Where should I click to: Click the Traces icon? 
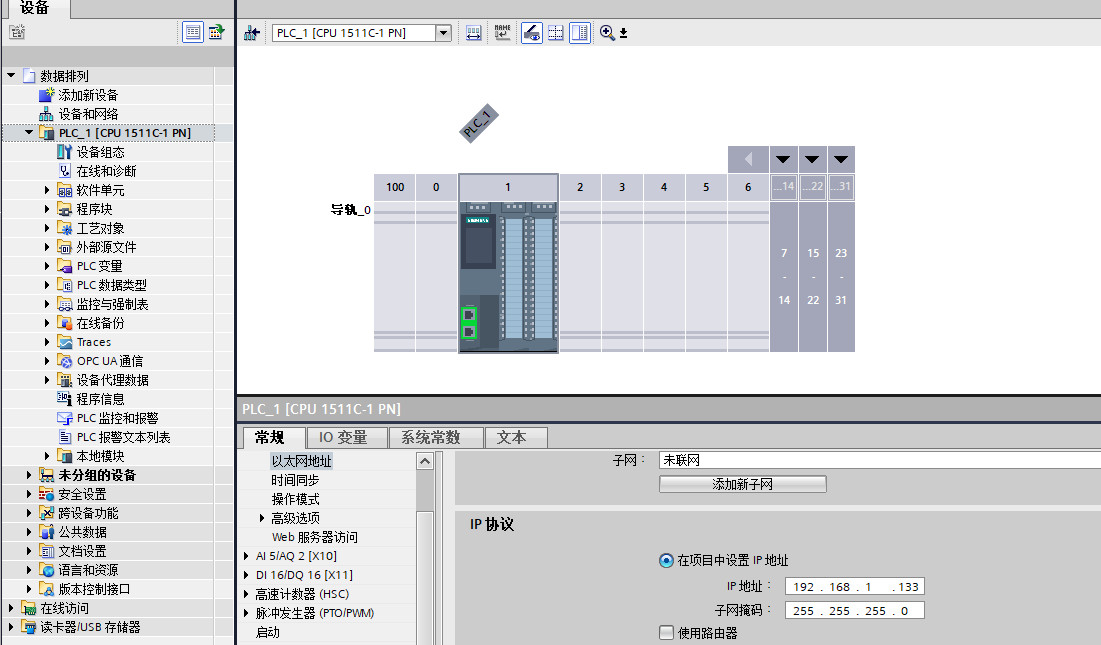point(65,342)
